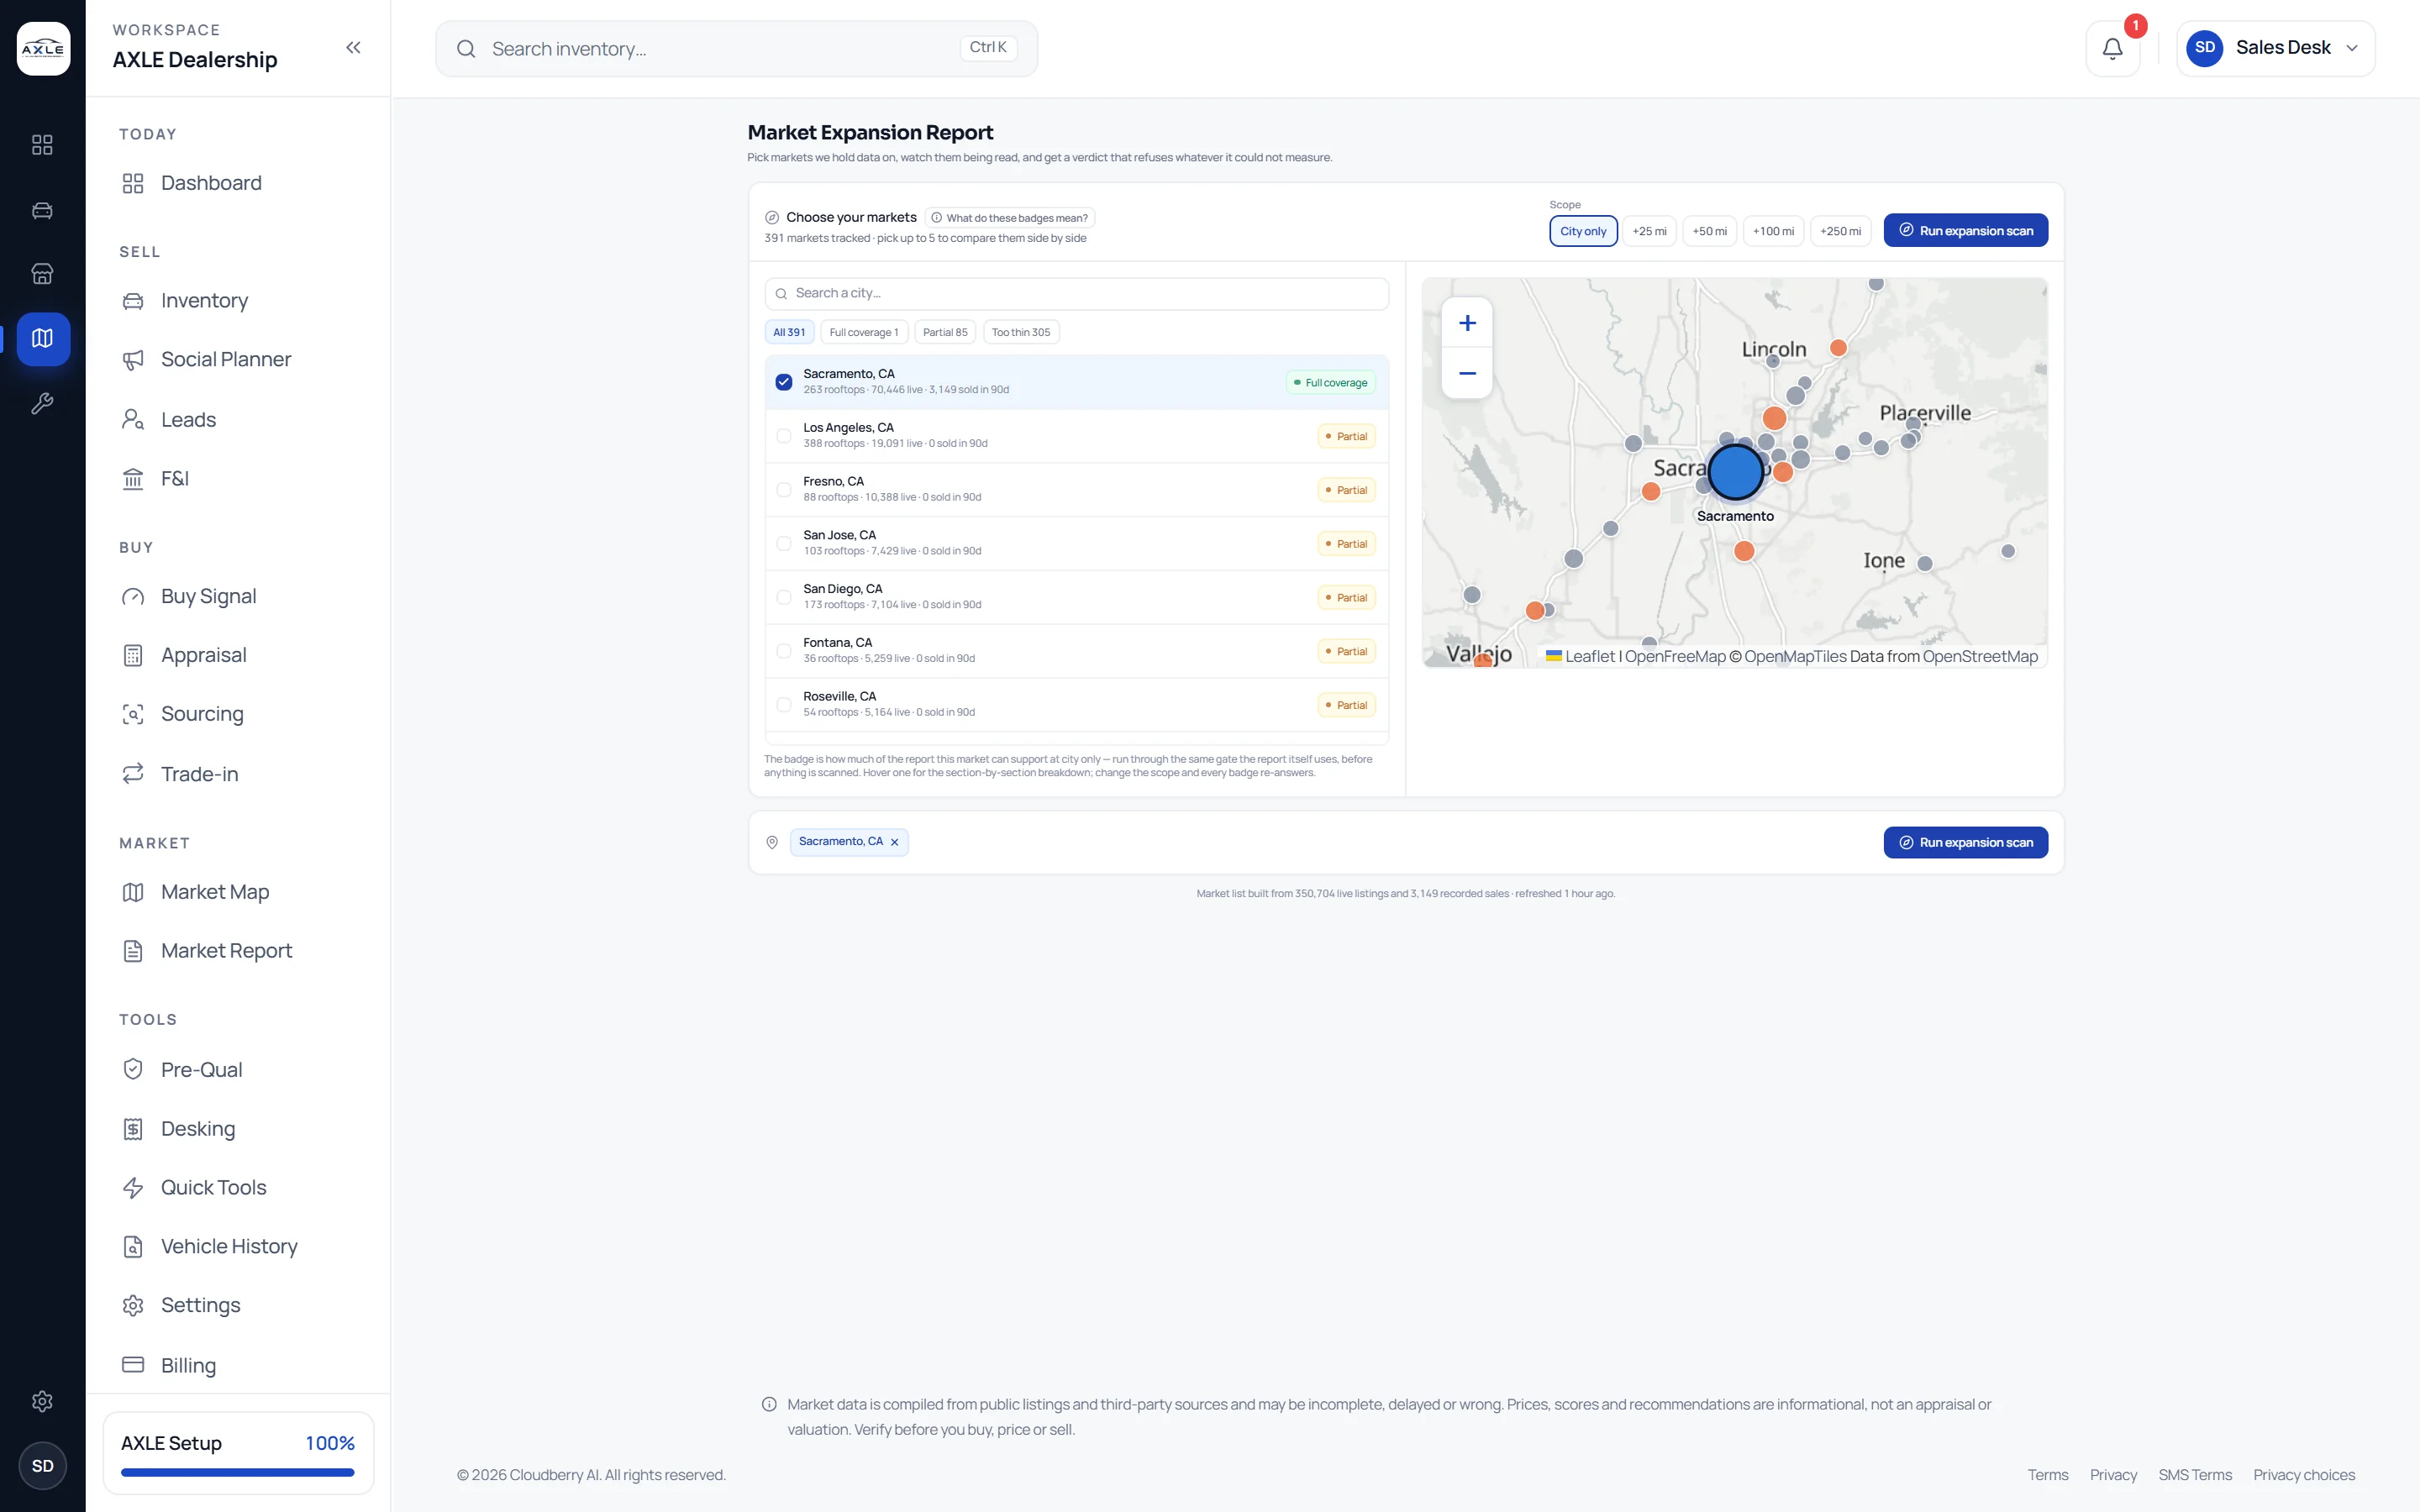Check Fontana, CA market

pos(784,651)
